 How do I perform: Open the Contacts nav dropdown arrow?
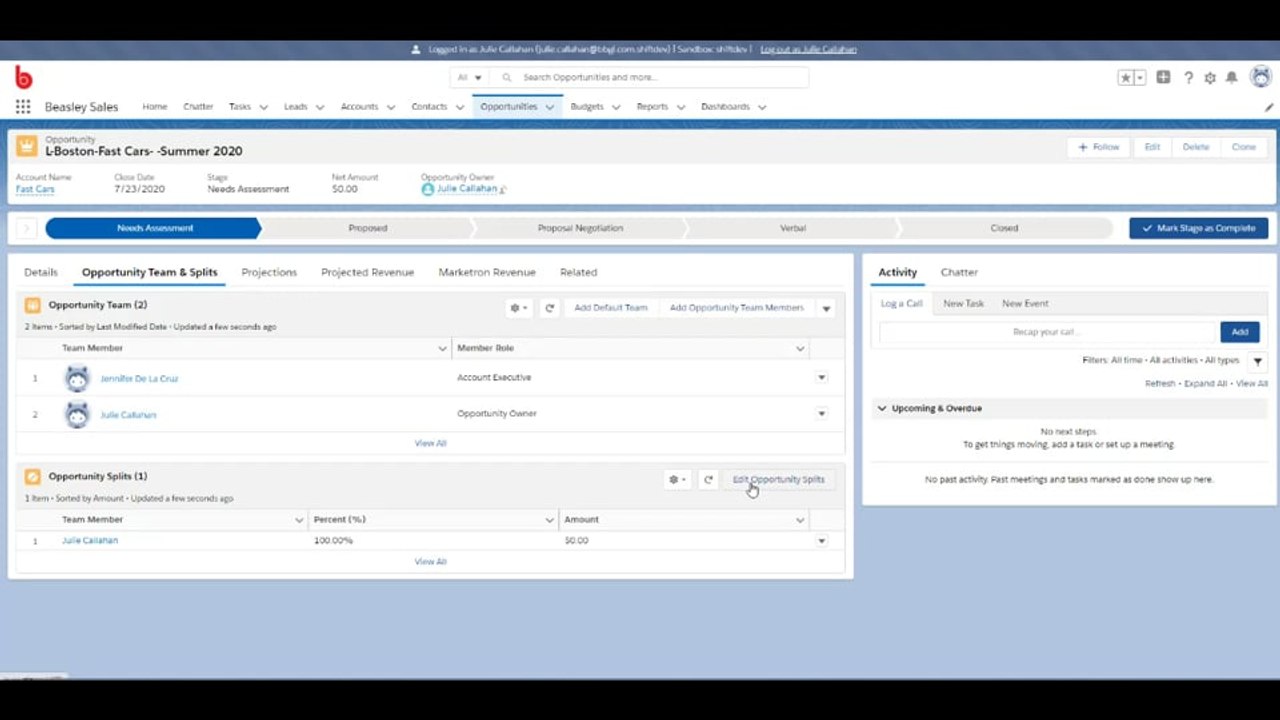(x=460, y=107)
